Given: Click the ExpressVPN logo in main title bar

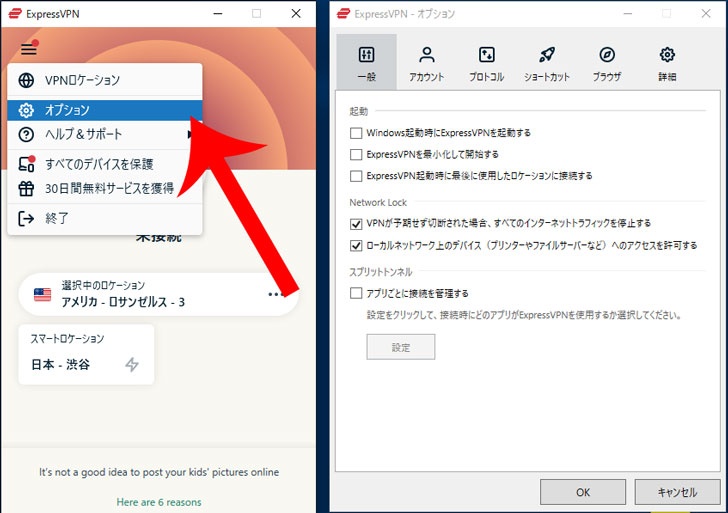Looking at the screenshot, I should (x=15, y=14).
